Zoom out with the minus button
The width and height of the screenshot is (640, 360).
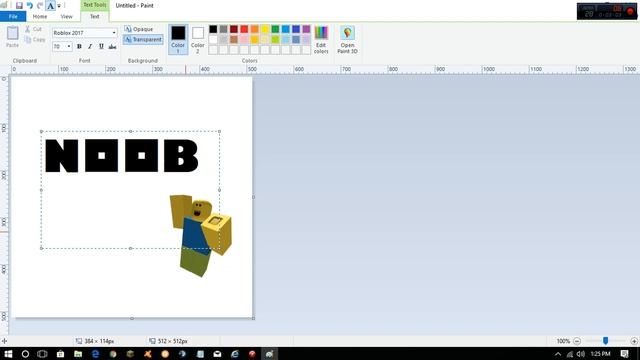[x=577, y=341]
